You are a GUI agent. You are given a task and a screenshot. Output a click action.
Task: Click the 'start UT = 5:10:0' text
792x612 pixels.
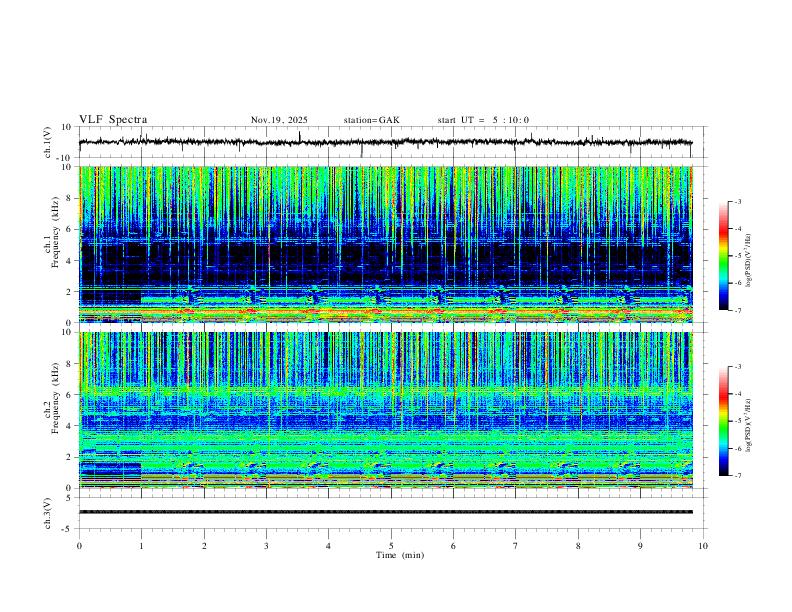coord(483,120)
